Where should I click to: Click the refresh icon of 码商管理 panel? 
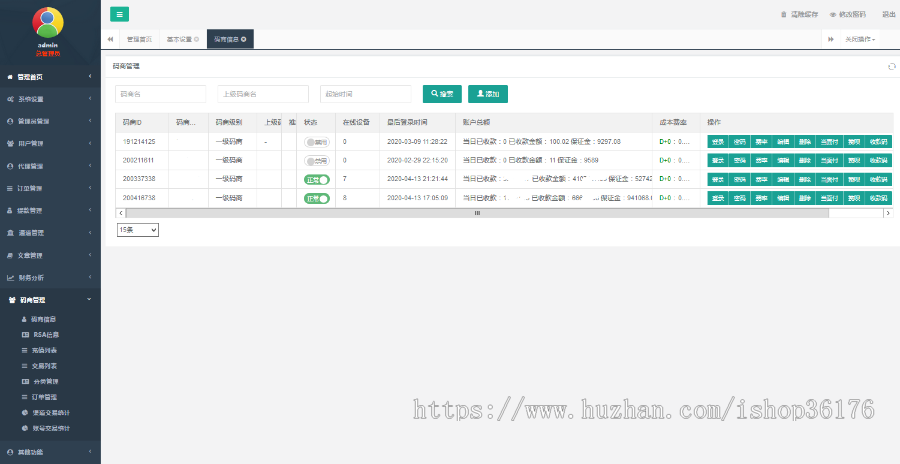tap(892, 67)
